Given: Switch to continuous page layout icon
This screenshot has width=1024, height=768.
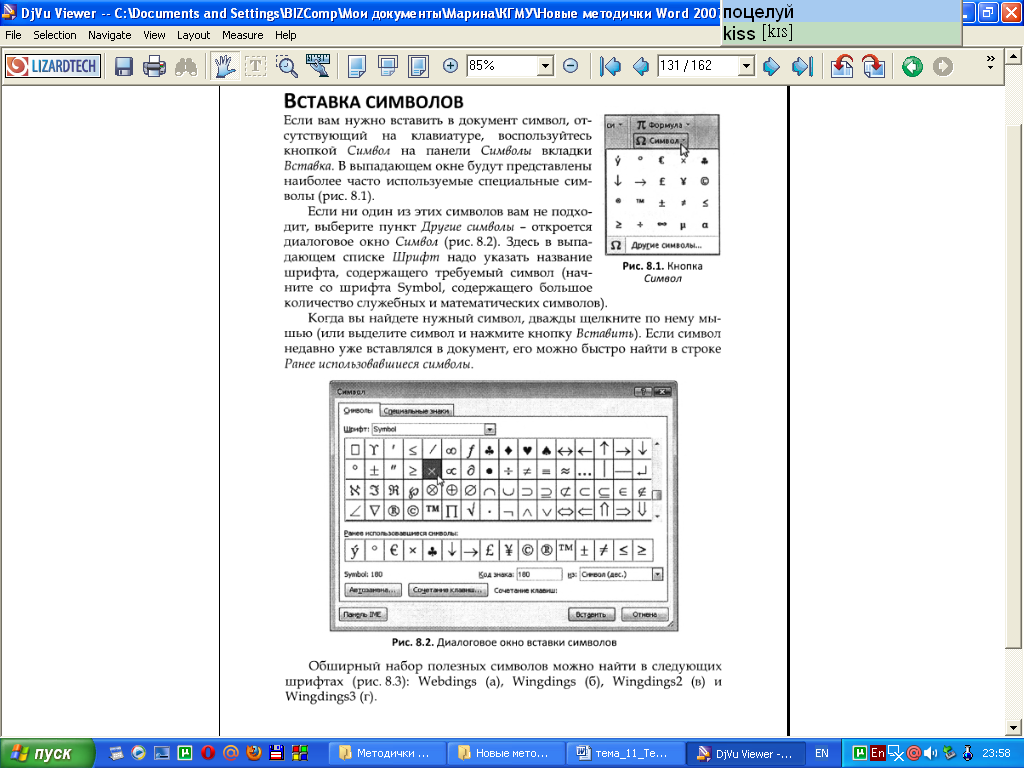Looking at the screenshot, I should coord(388,66).
